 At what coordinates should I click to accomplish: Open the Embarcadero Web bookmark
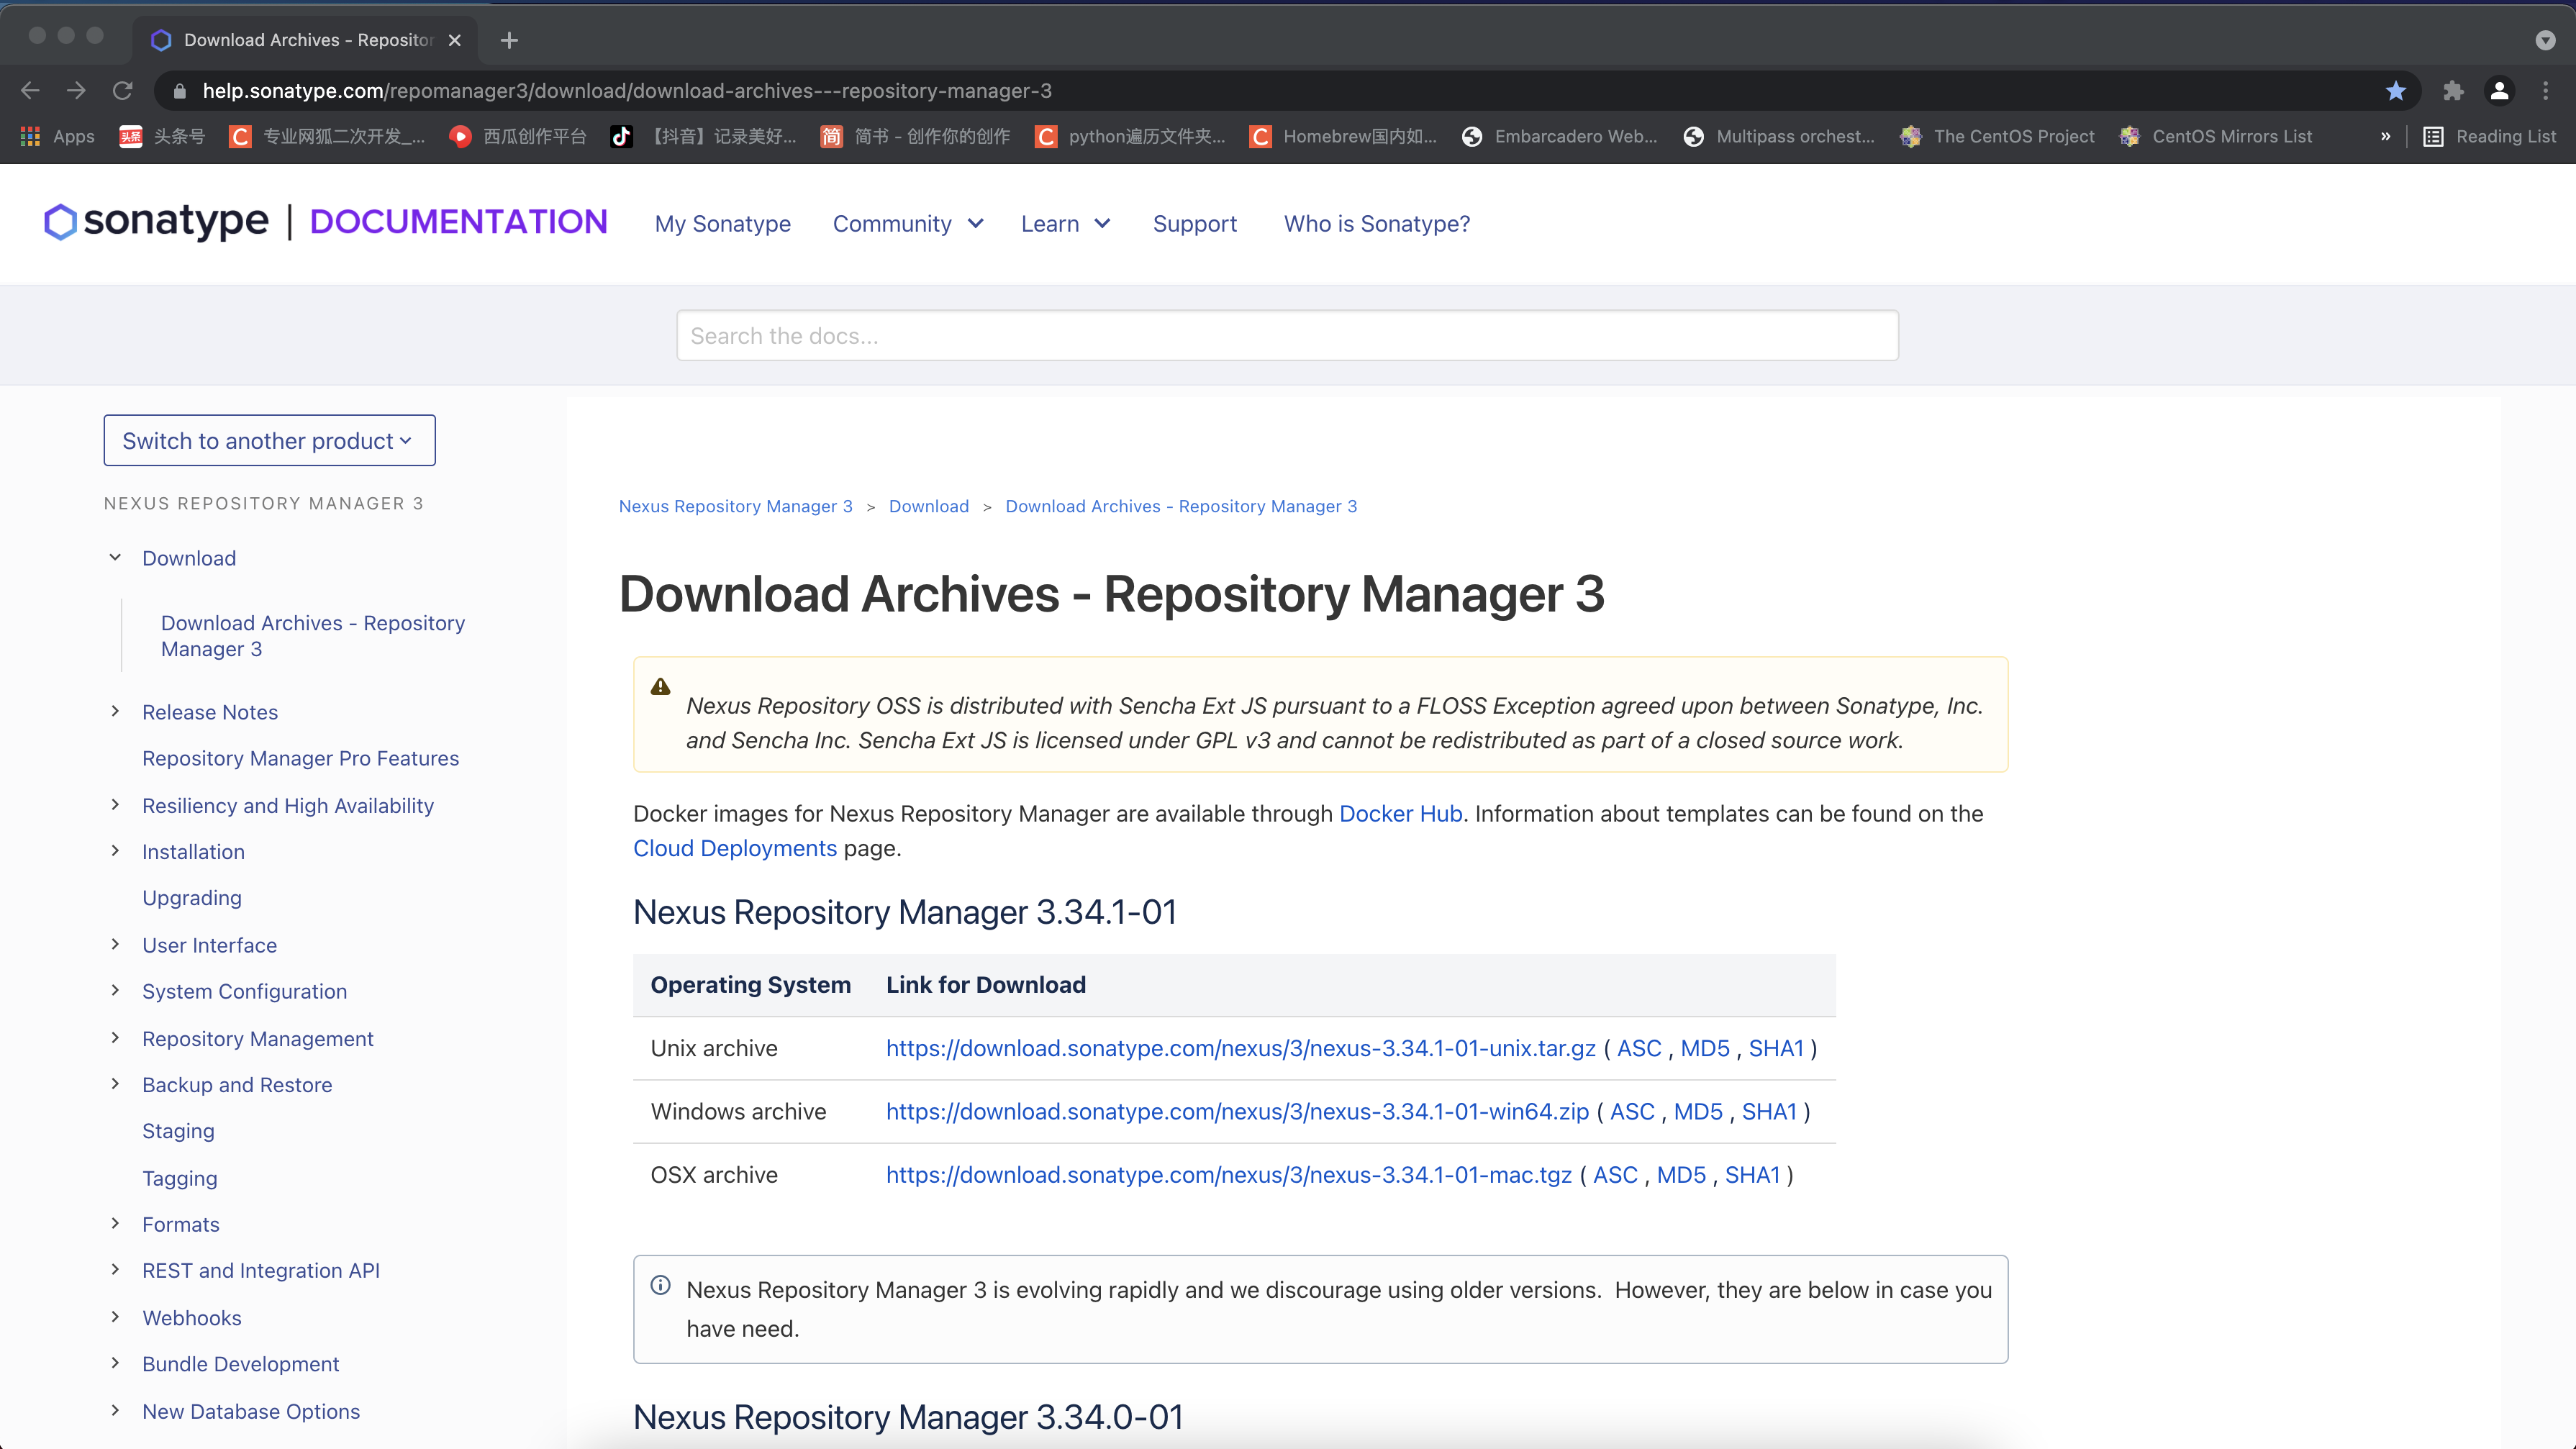pos(1560,136)
